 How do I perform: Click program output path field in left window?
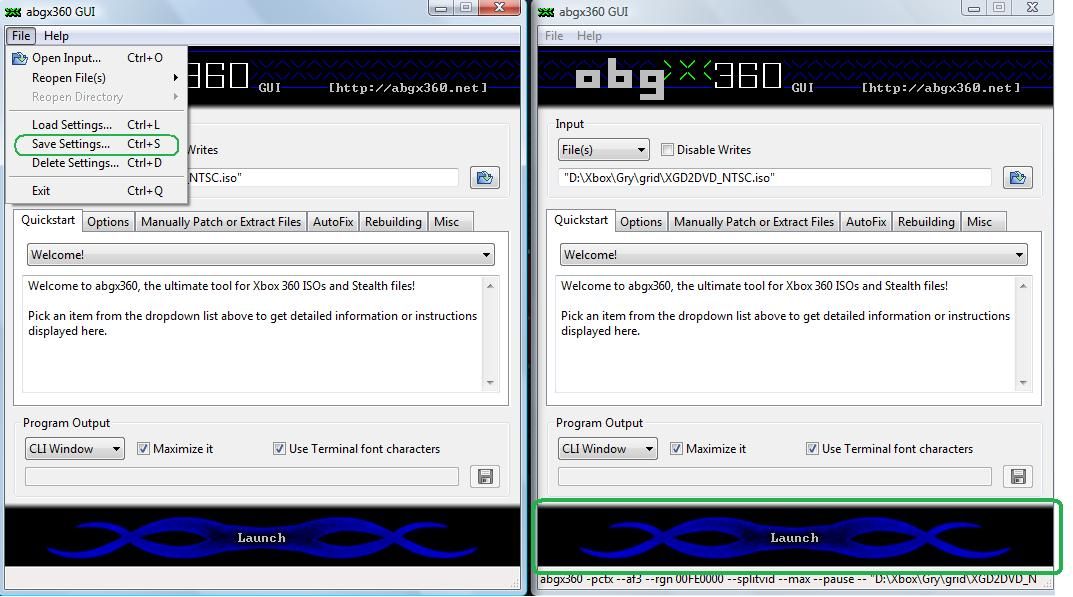[x=242, y=477]
